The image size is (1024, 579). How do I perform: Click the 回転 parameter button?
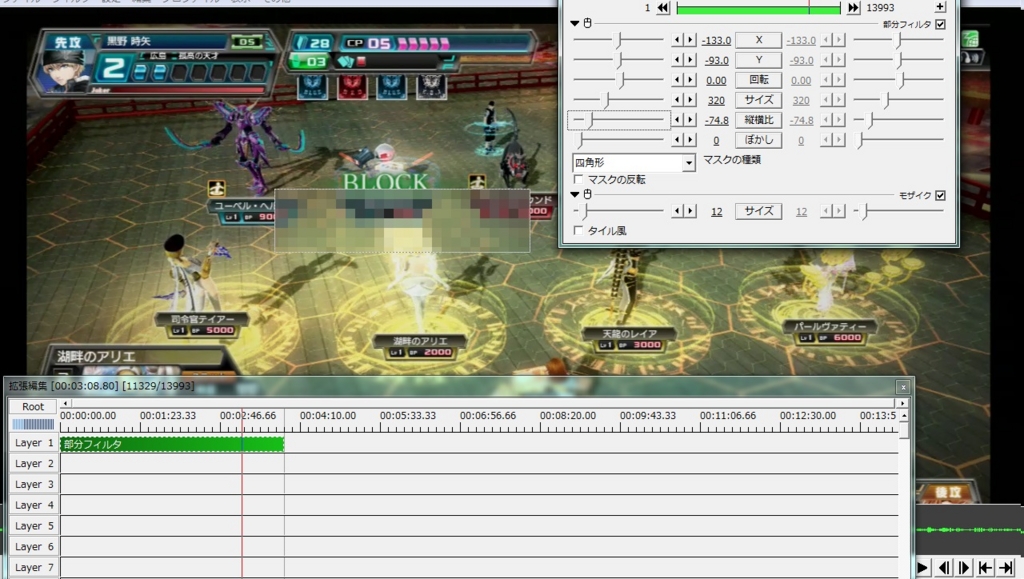[x=758, y=80]
